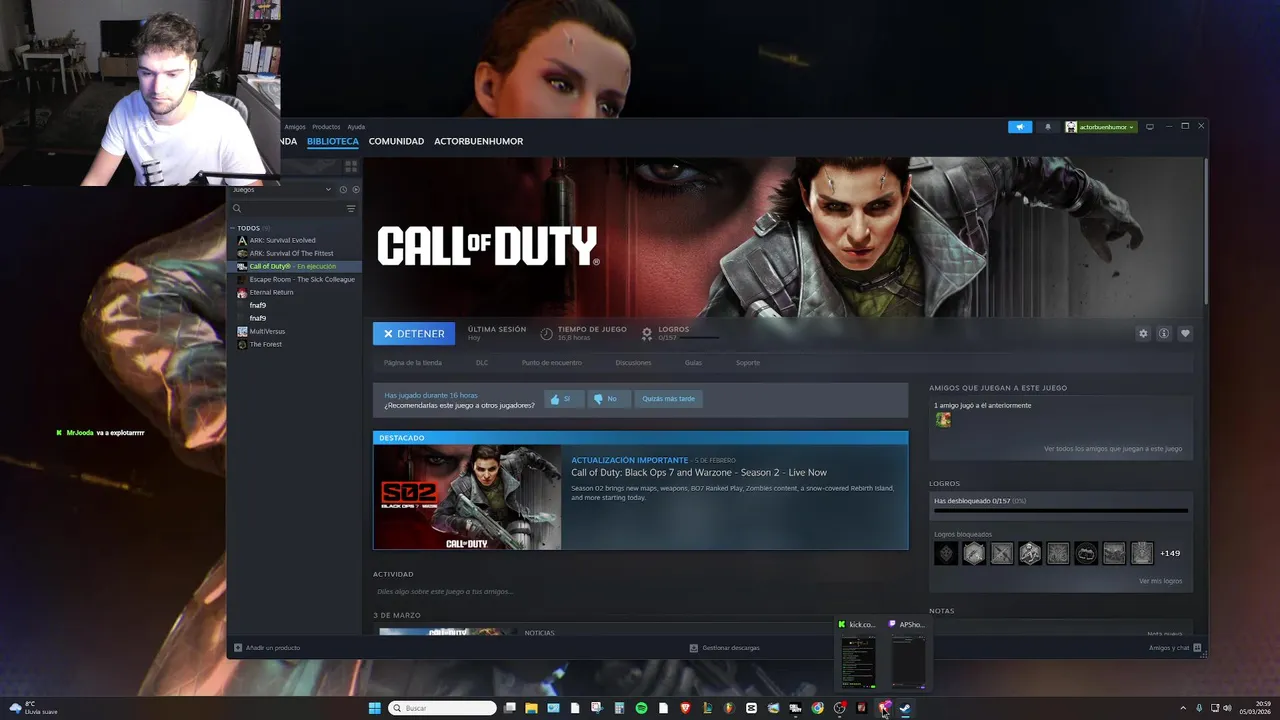The width and height of the screenshot is (1280, 720).
Task: Open the BIBLIOTECA tab
Action: point(333,141)
